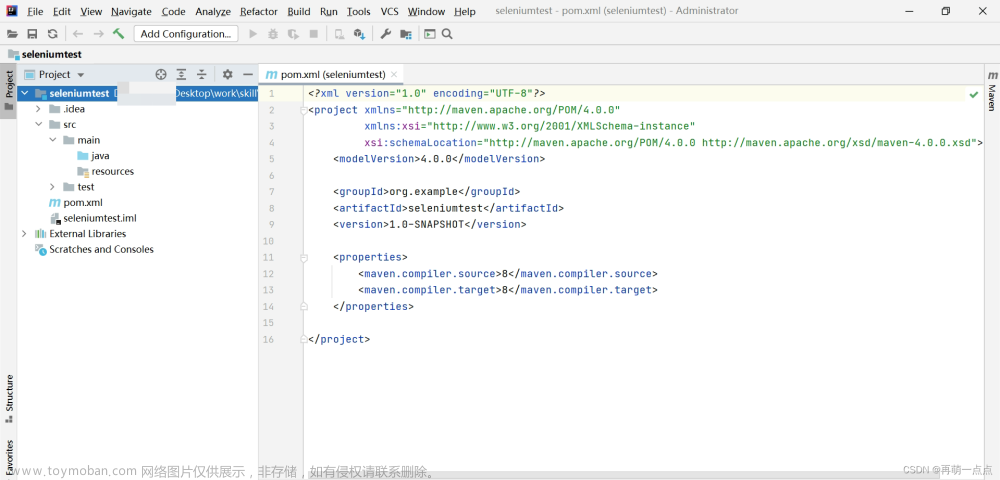The image size is (1000, 480).
Task: Click the Add Configuration button
Action: pos(185,34)
